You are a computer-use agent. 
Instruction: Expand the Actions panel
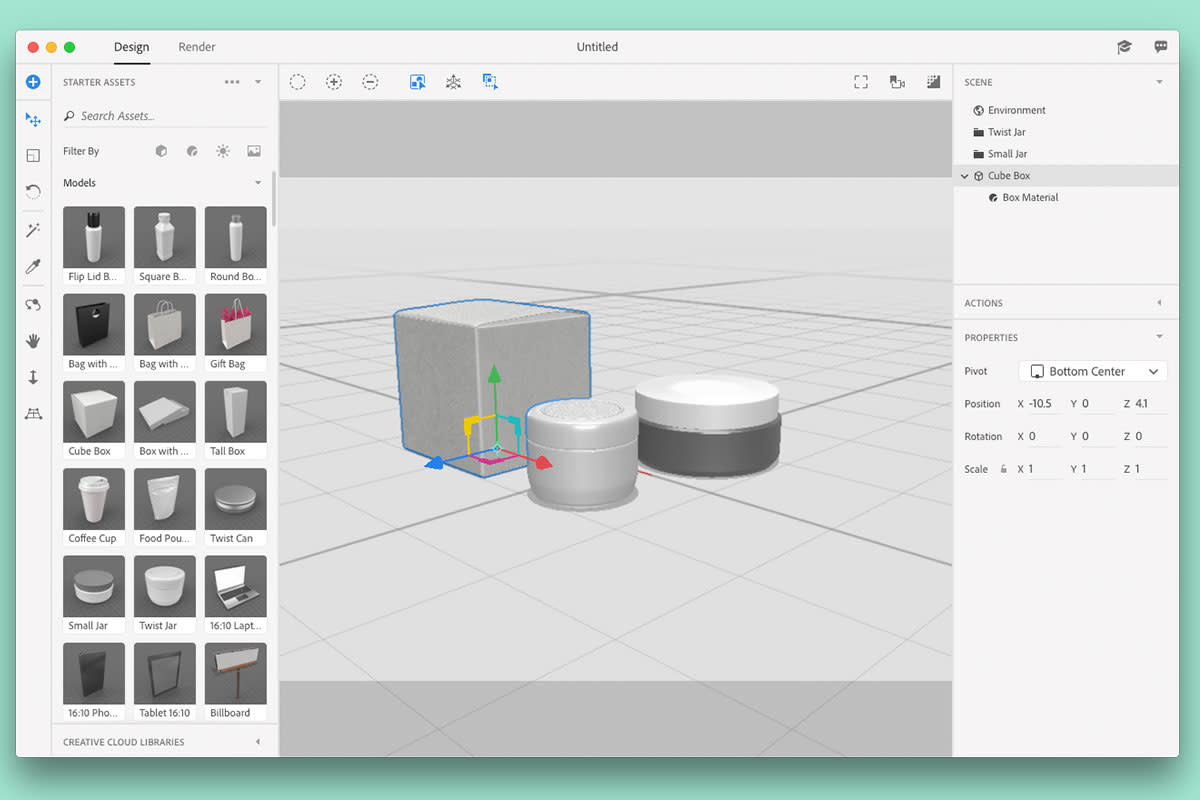pyautogui.click(x=1159, y=303)
